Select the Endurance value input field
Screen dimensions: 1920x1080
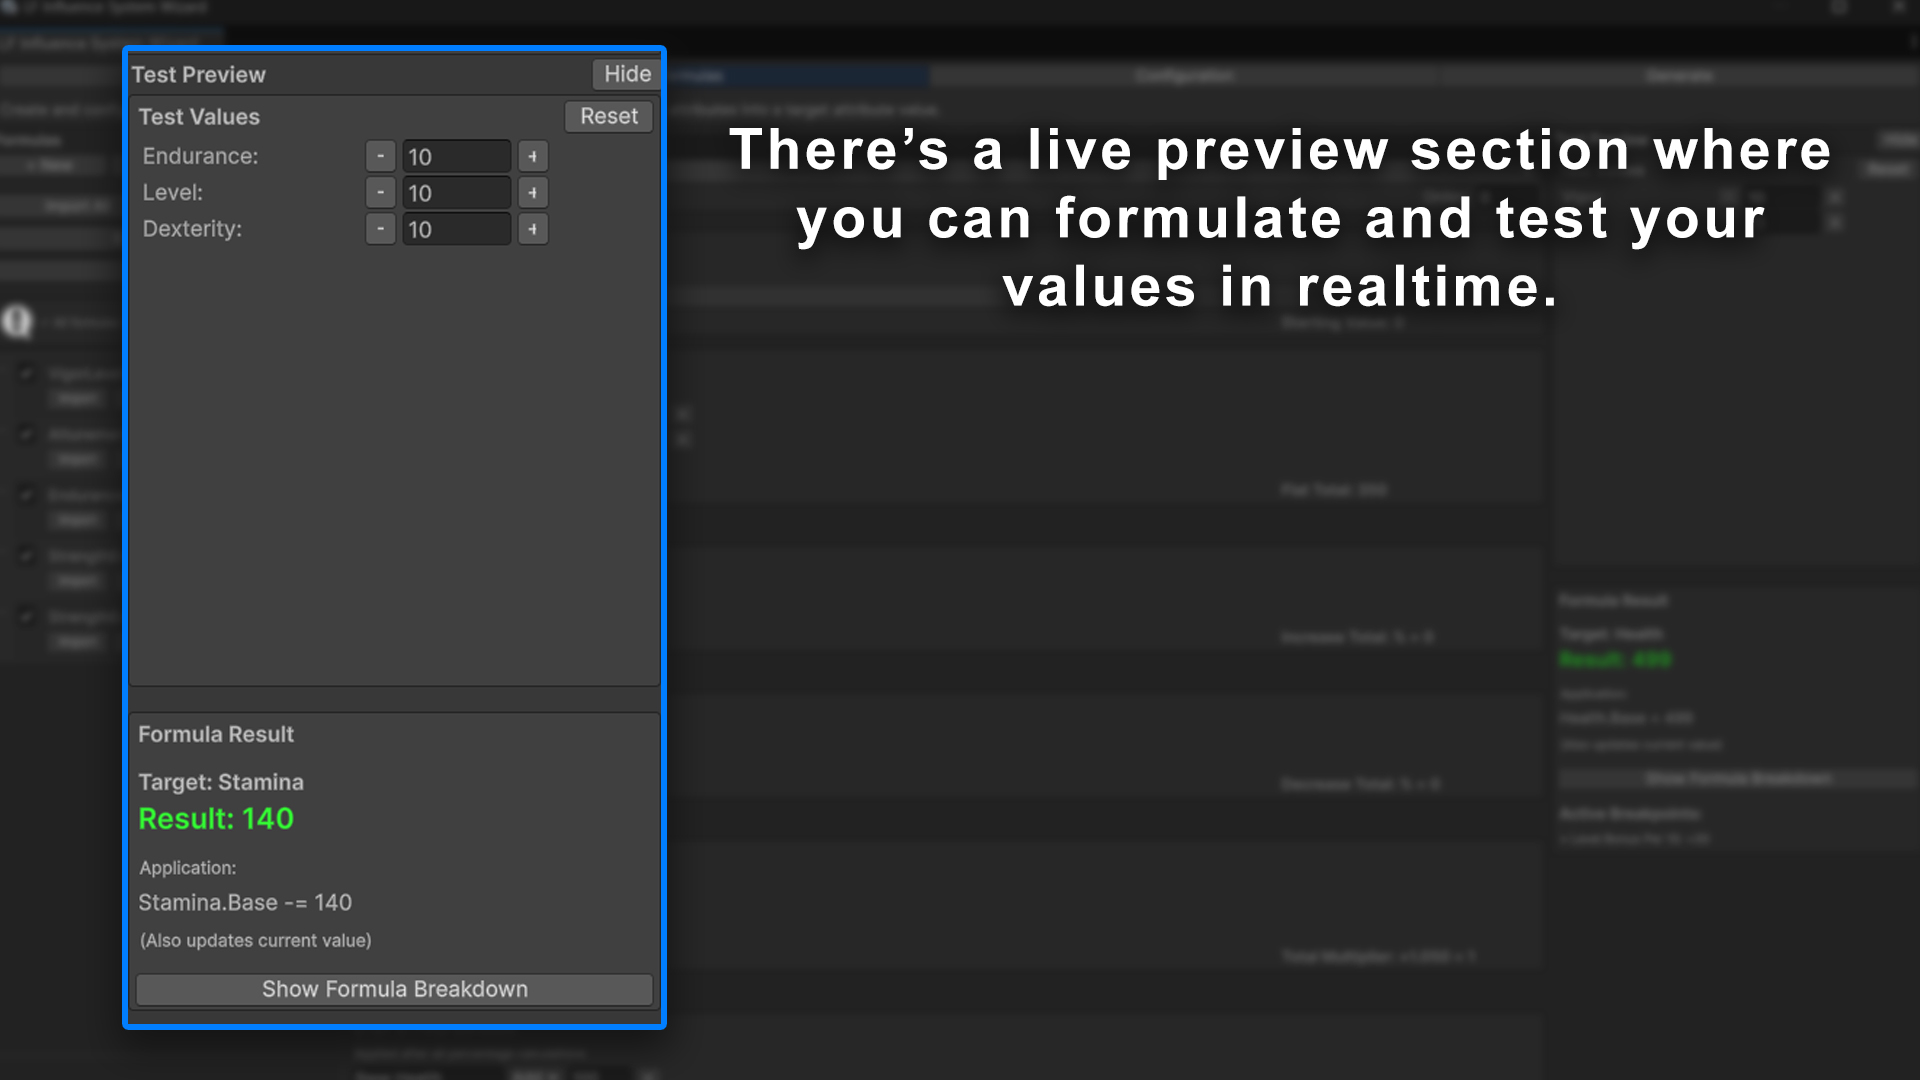(x=455, y=156)
